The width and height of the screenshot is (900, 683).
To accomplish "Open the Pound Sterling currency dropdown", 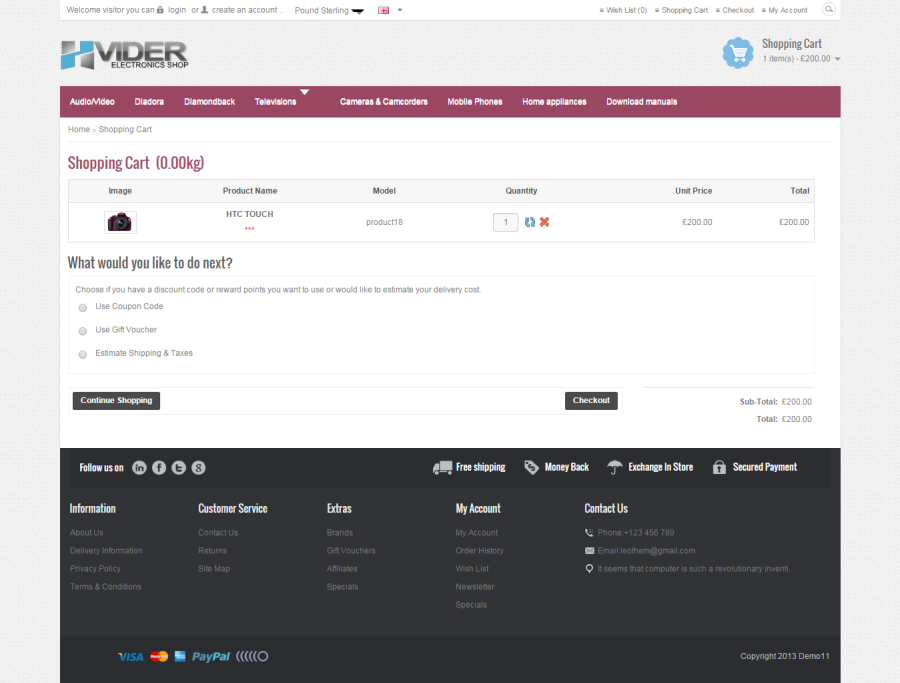I will [329, 10].
